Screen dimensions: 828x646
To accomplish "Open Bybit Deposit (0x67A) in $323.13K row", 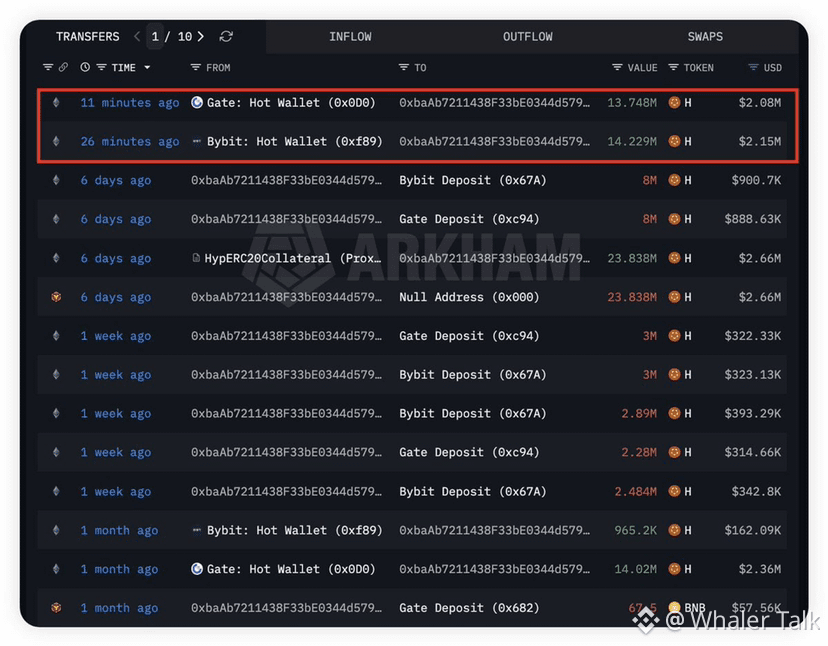I will 473,375.
